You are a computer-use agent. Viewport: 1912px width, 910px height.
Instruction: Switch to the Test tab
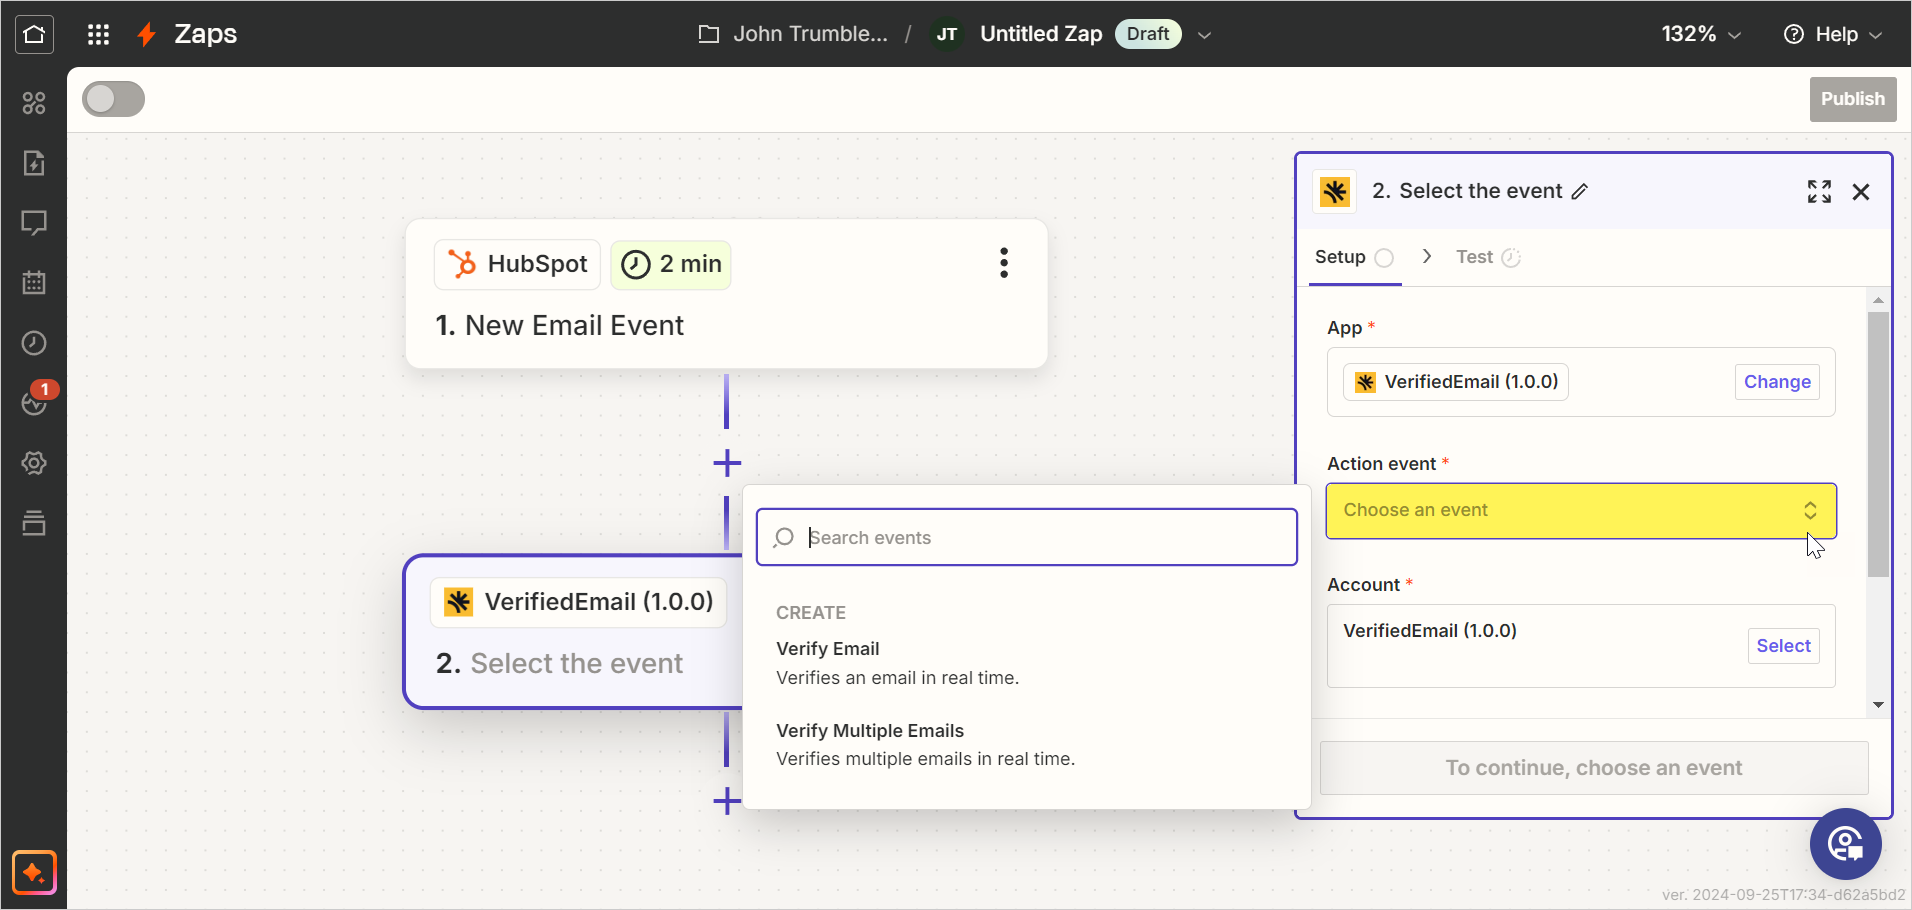1488,258
